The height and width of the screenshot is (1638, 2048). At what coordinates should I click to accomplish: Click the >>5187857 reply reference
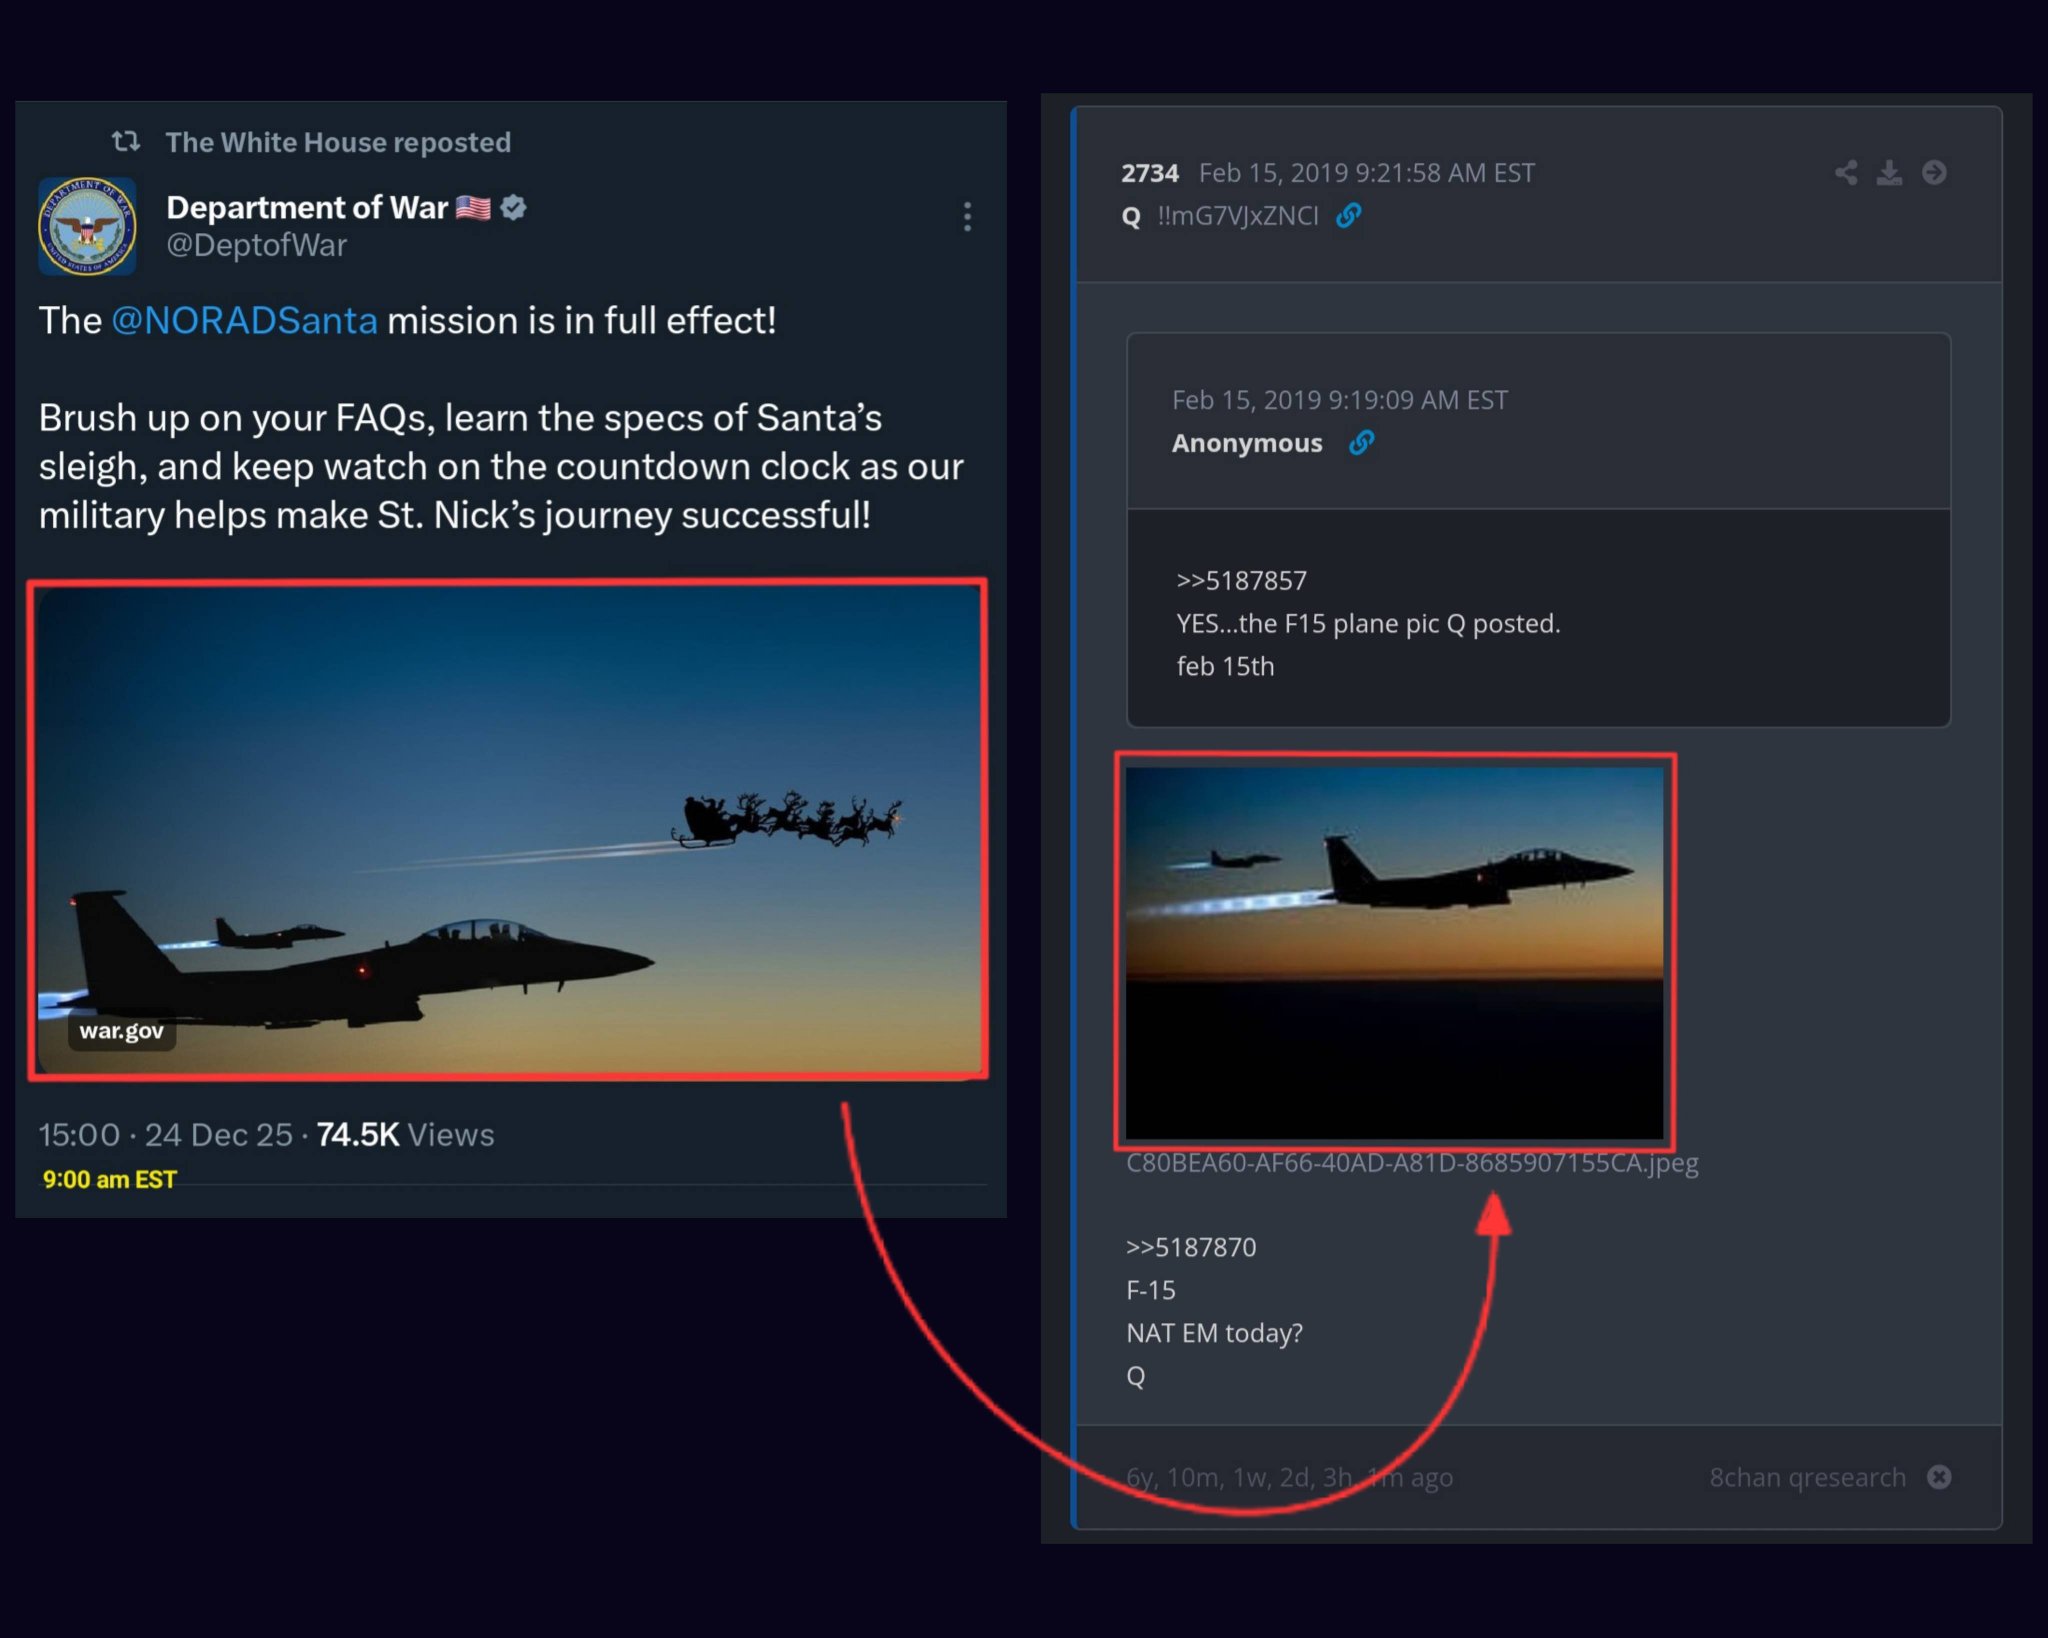(x=1241, y=580)
